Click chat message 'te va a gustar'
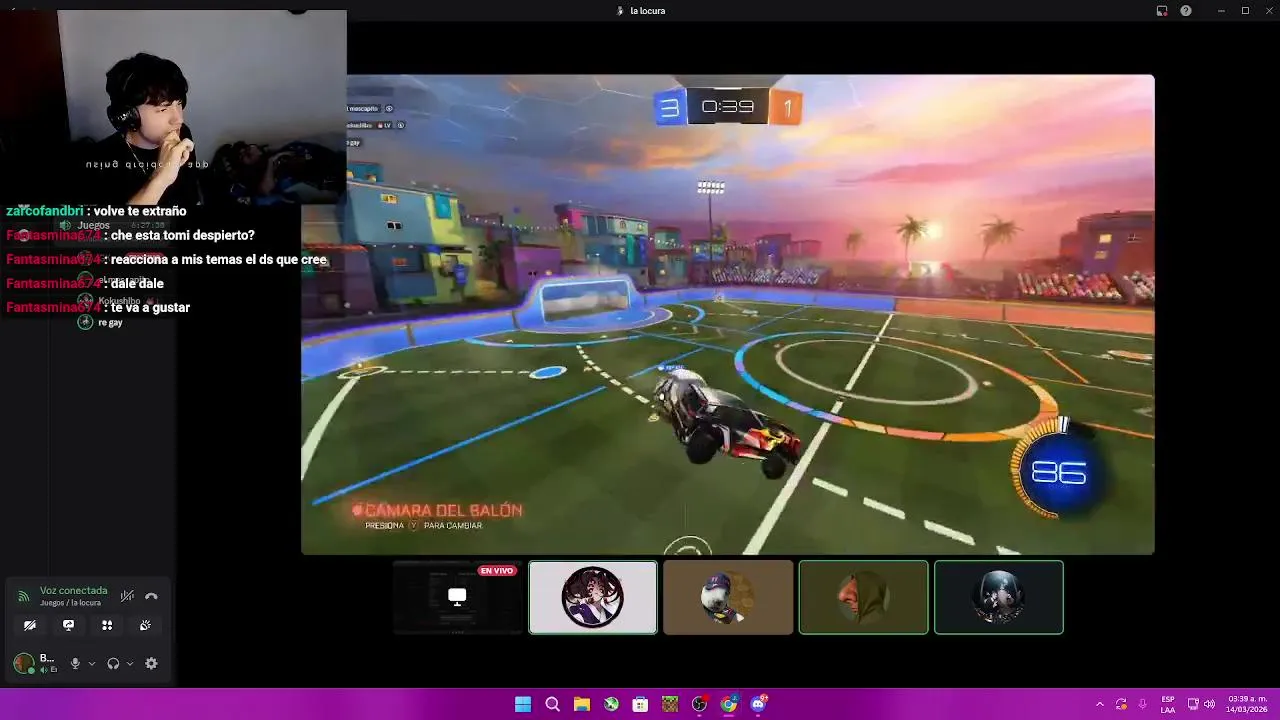1280x720 pixels. point(150,307)
